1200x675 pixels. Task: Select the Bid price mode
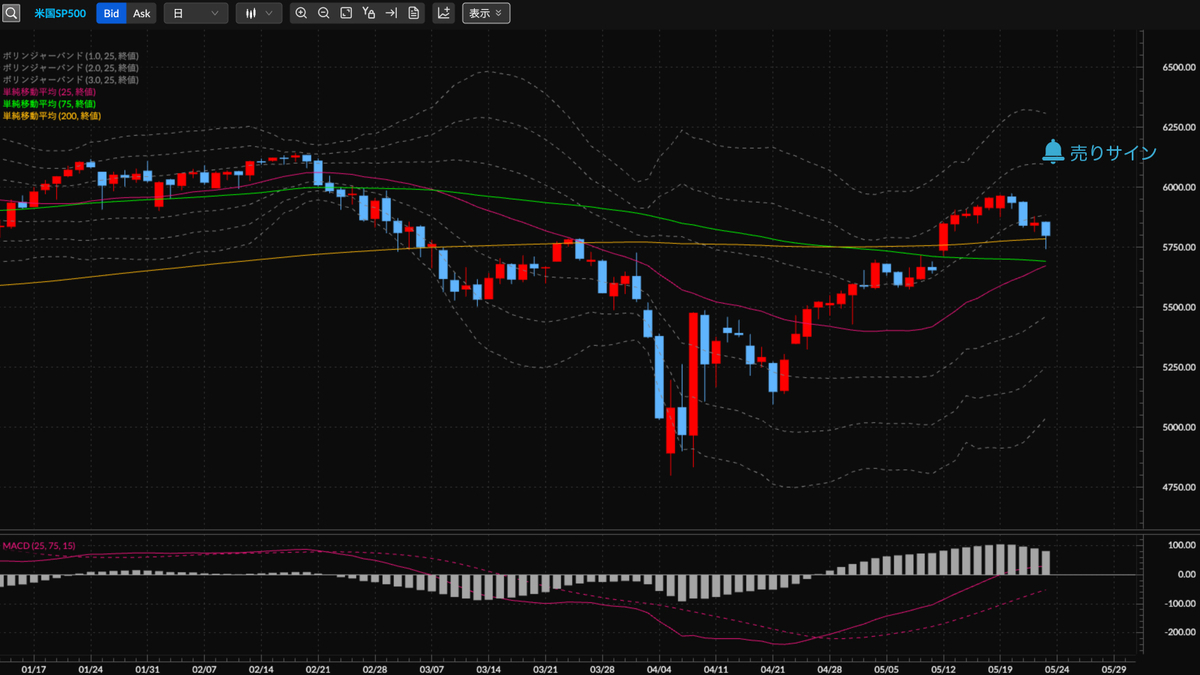pos(113,13)
